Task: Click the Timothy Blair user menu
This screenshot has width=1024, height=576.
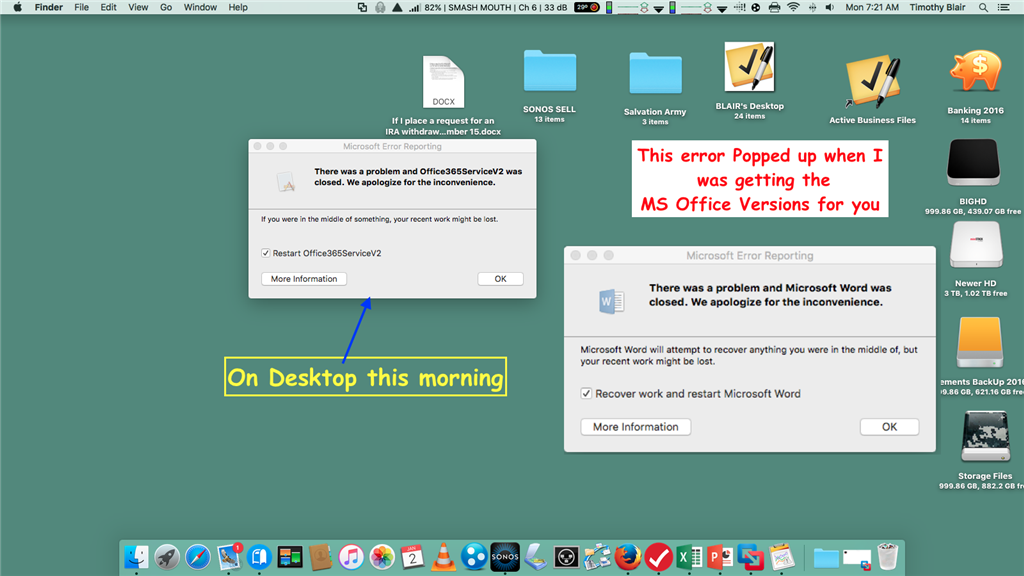Action: coord(937,7)
